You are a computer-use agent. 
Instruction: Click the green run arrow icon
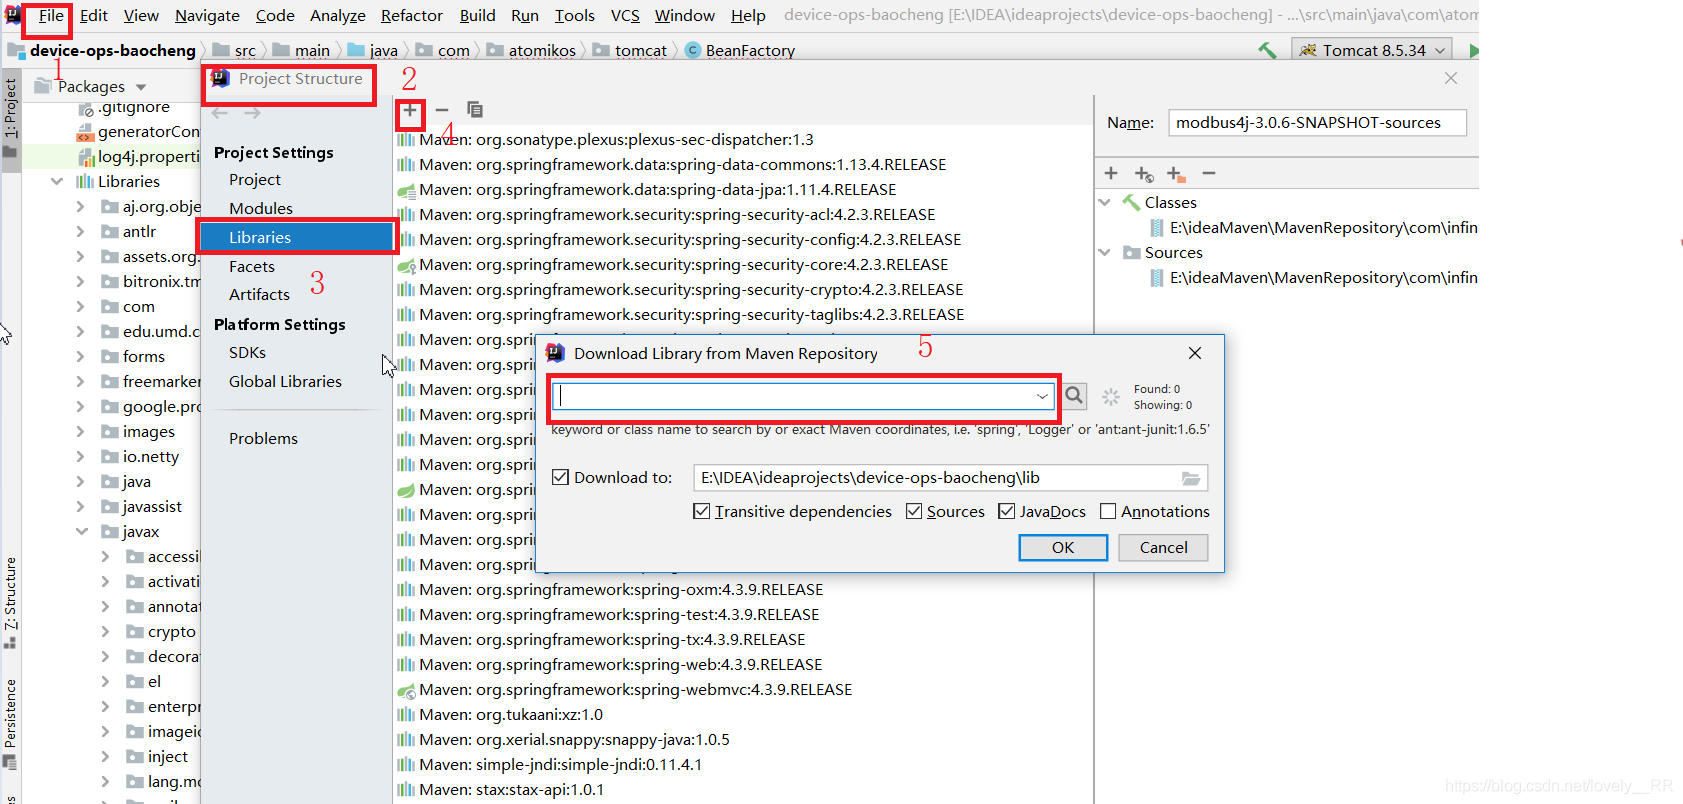click(1473, 51)
